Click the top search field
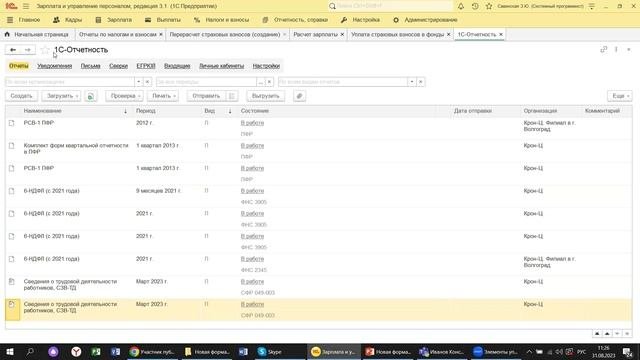Screen dimensions: 640x360 click(x=391, y=6)
